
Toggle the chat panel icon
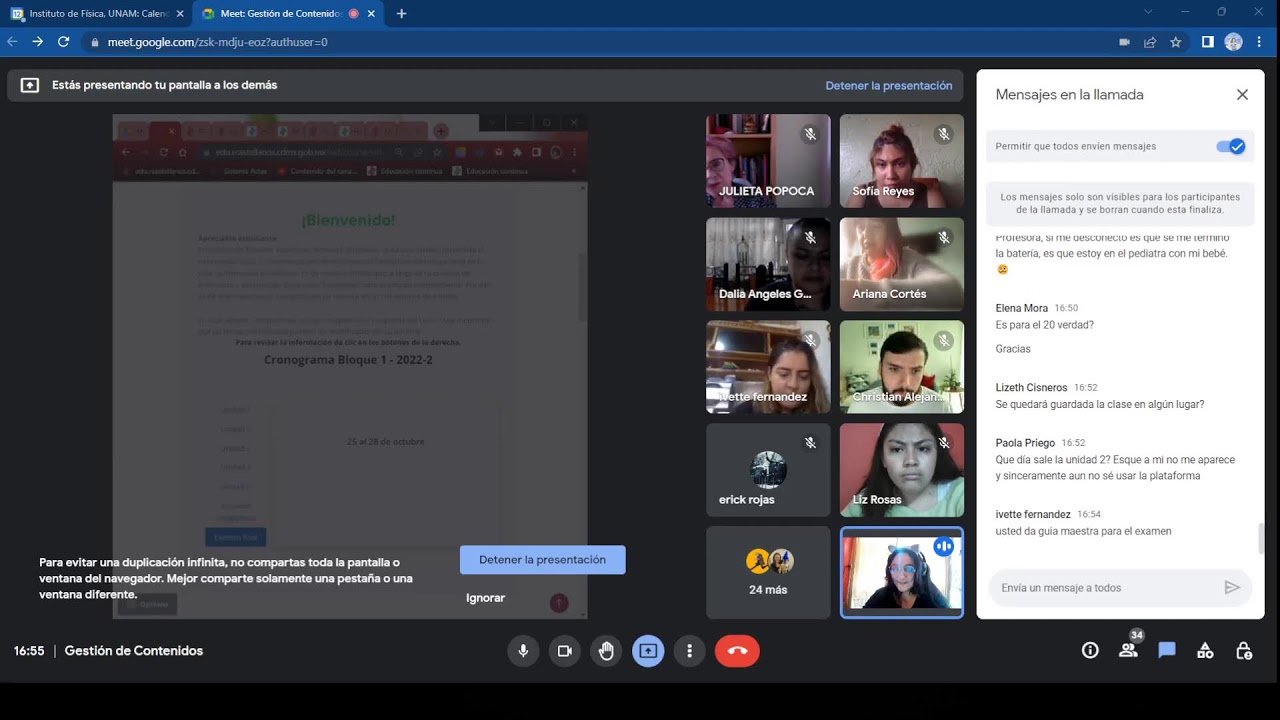[1167, 650]
